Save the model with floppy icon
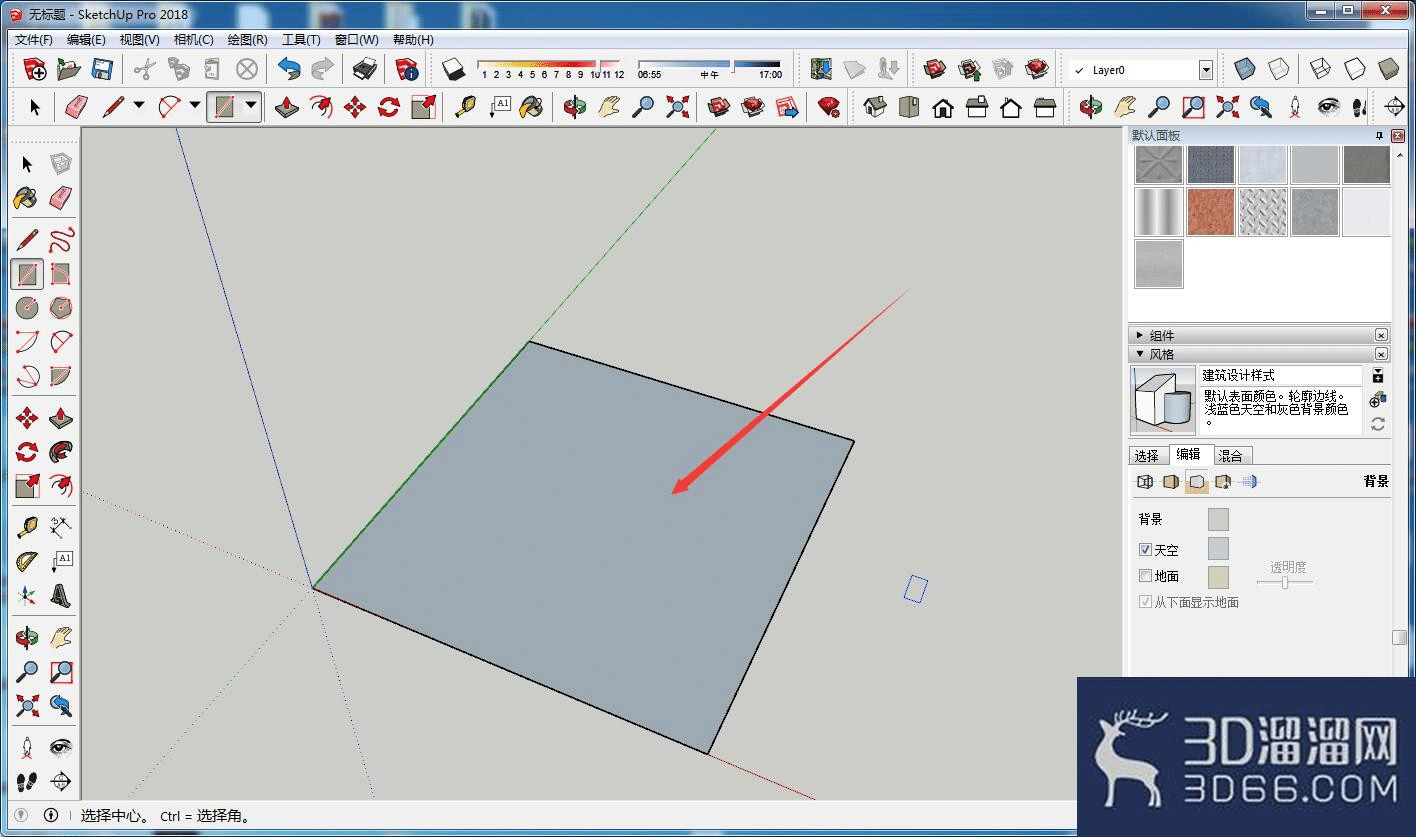Screen dimensions: 1416x837 pos(101,69)
